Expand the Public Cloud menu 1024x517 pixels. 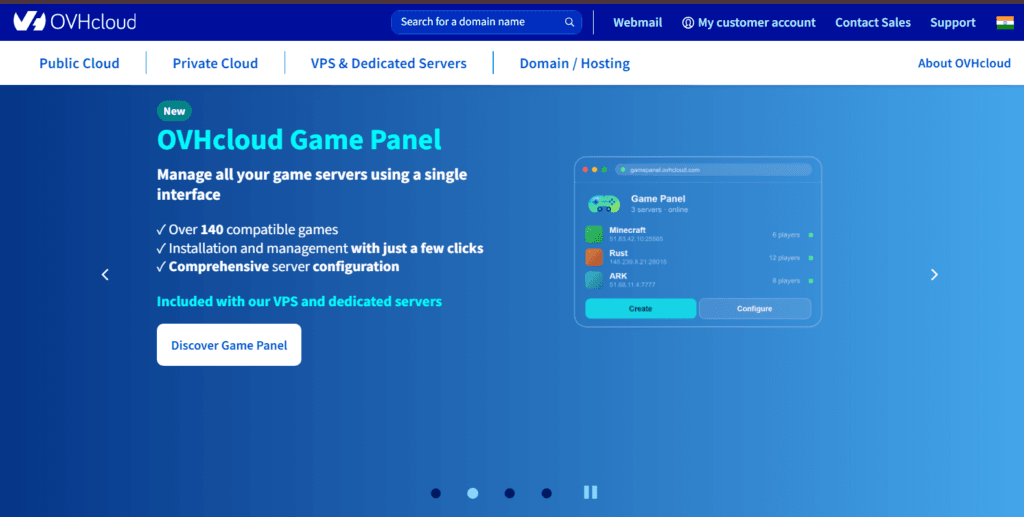click(79, 63)
